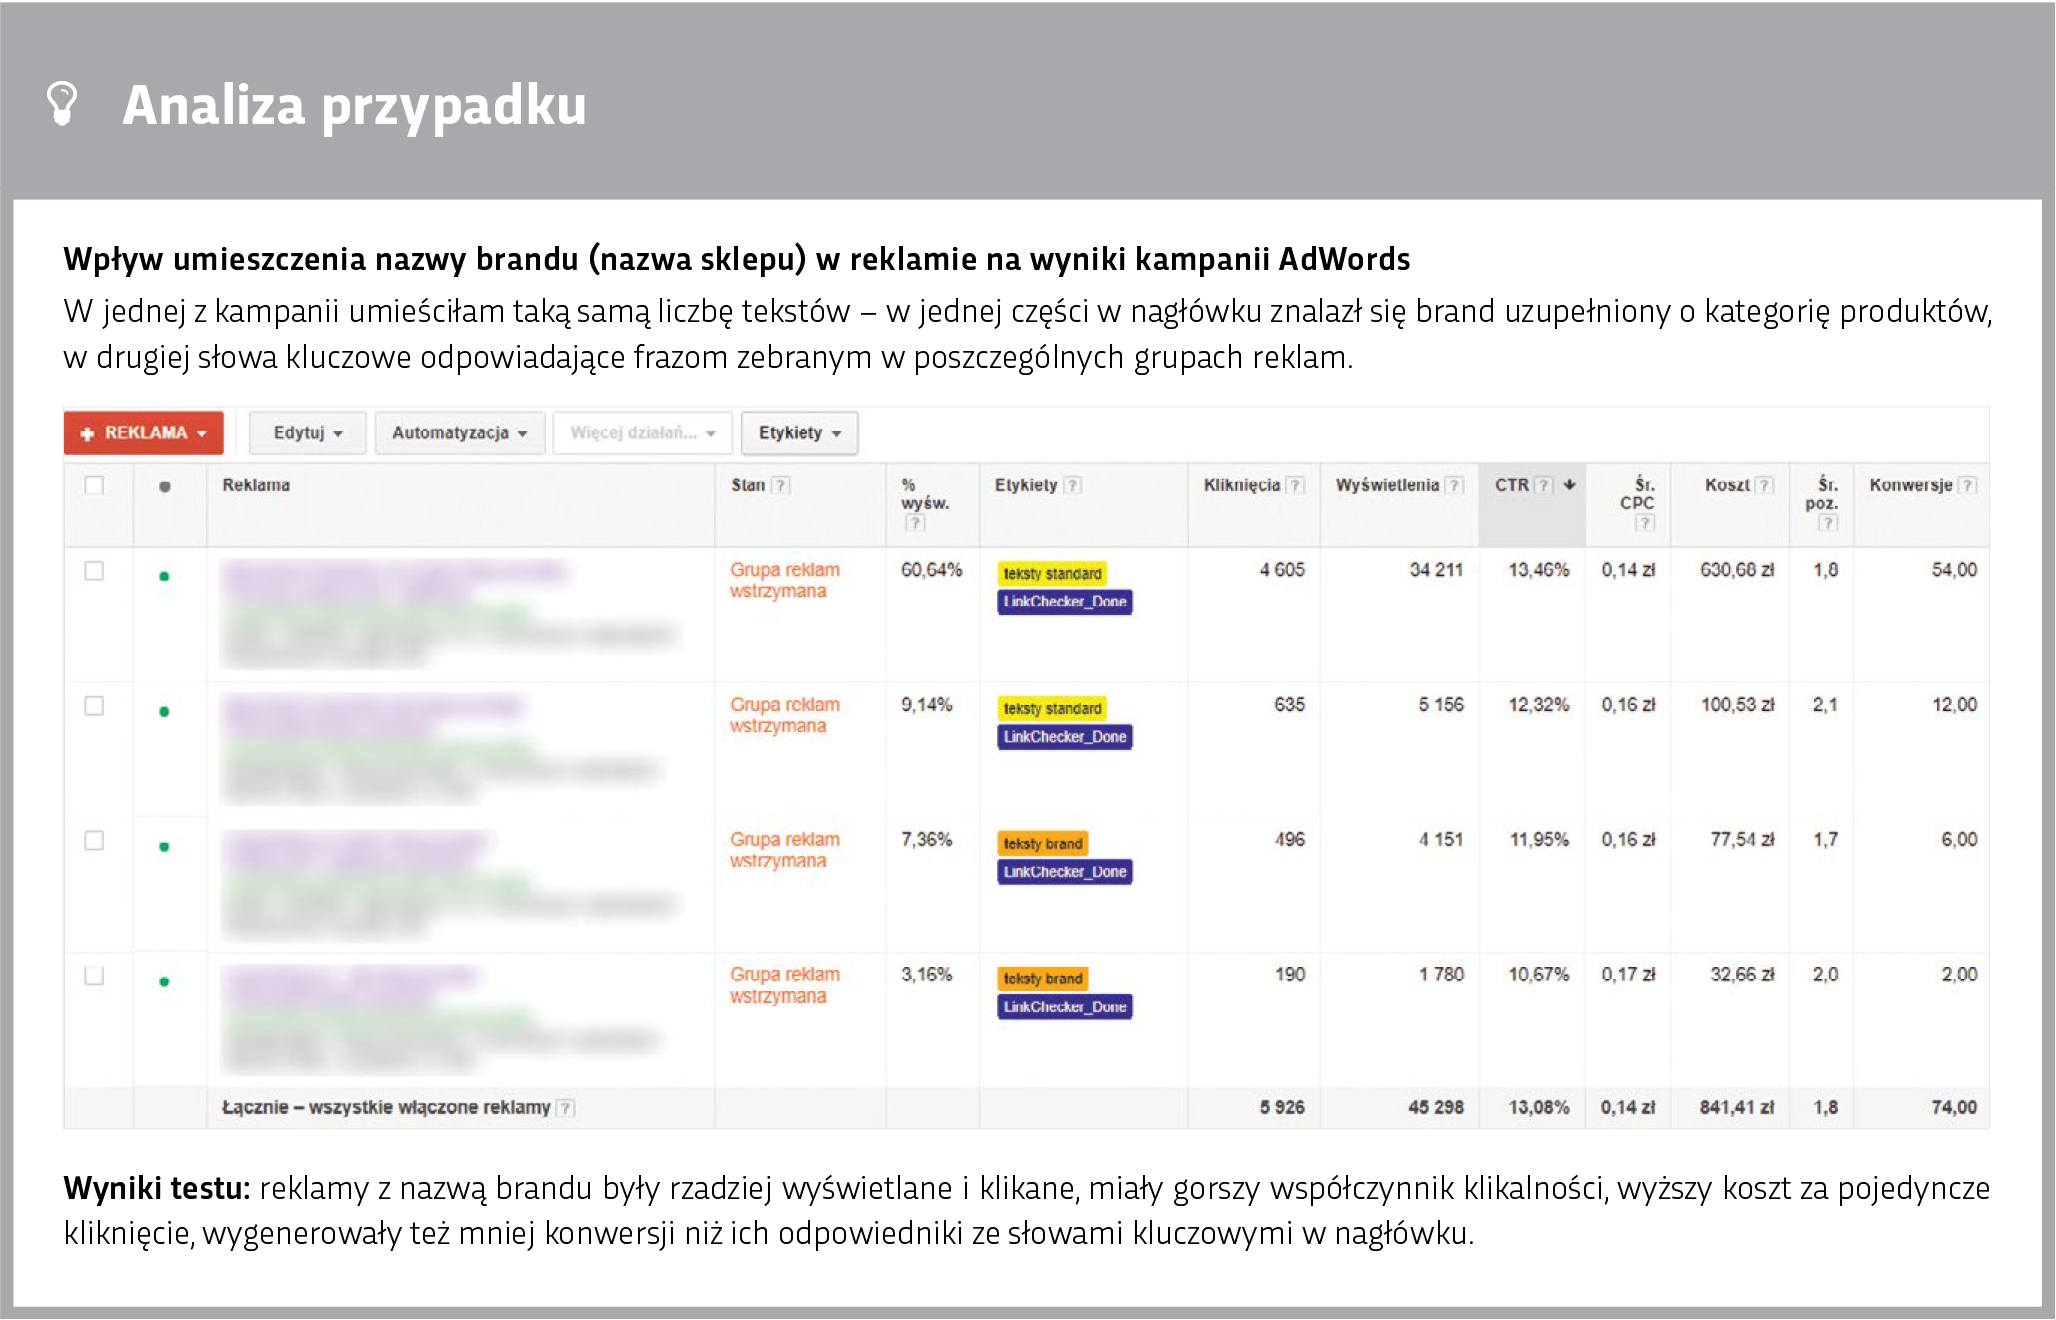Tick checkbox for the 7,36% ad row
Image resolution: width=2056 pixels, height=1320 pixels.
coord(94,841)
